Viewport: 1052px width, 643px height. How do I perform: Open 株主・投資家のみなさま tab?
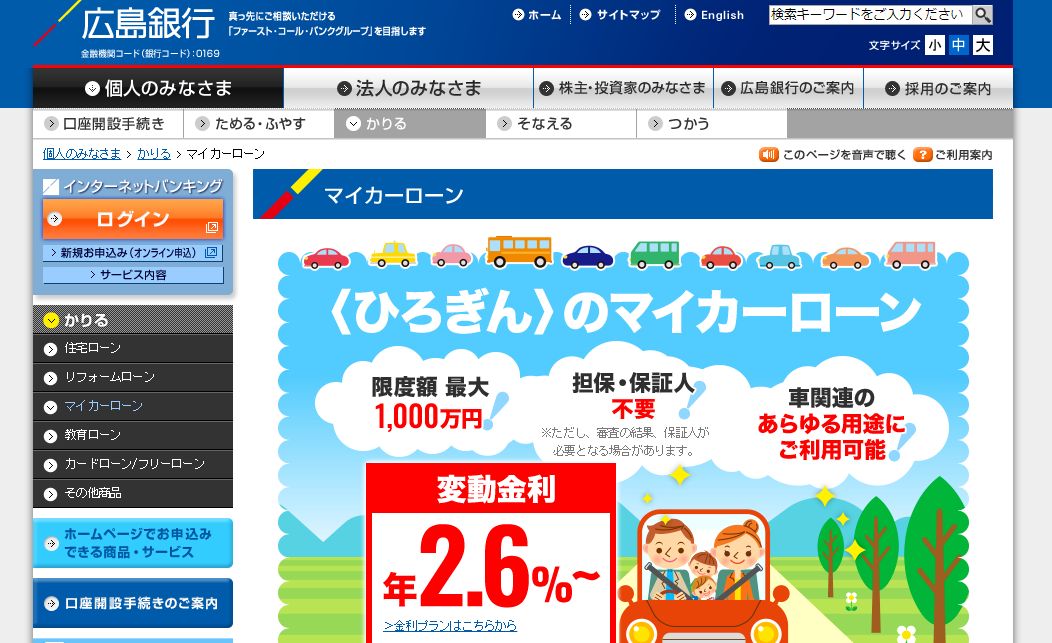[623, 88]
